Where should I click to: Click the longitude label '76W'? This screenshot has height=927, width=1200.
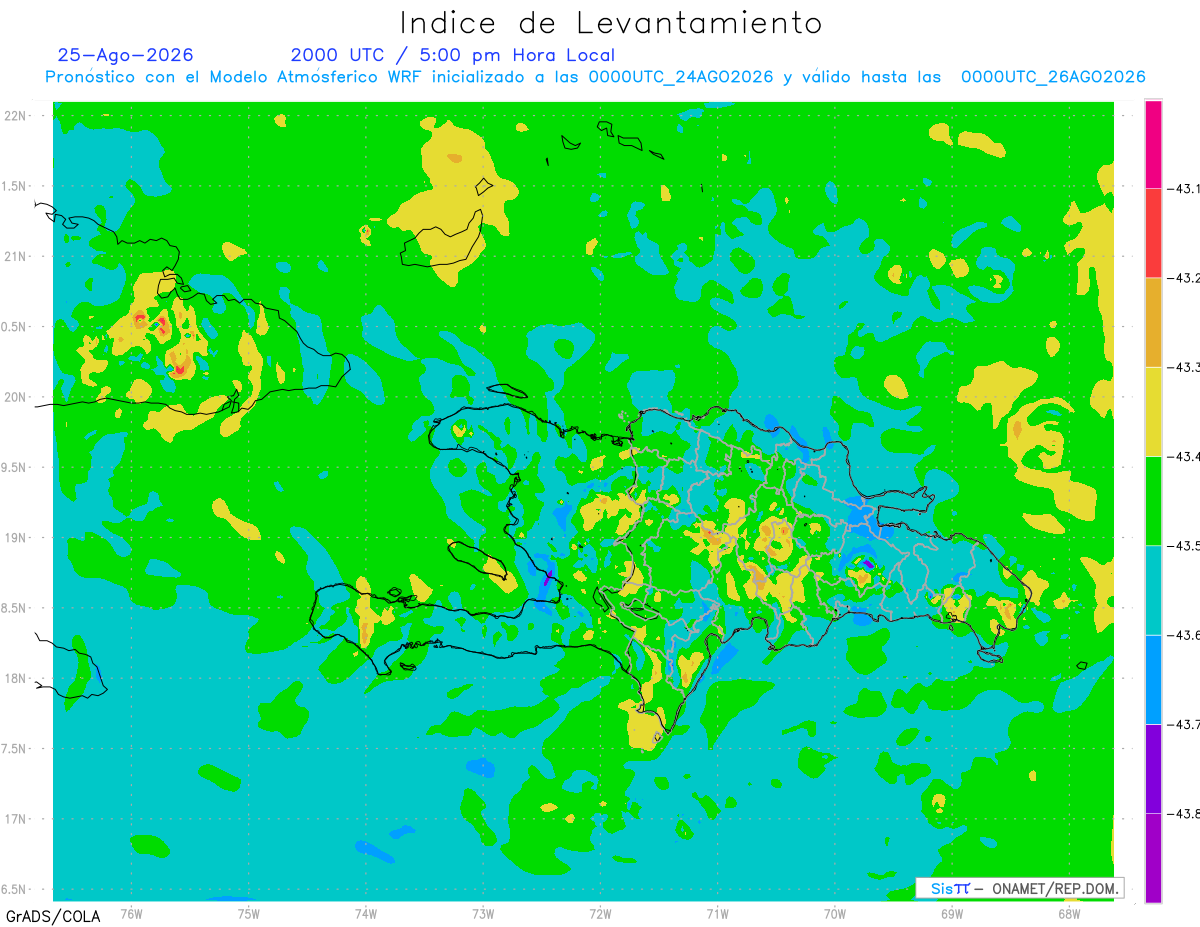coord(131,914)
